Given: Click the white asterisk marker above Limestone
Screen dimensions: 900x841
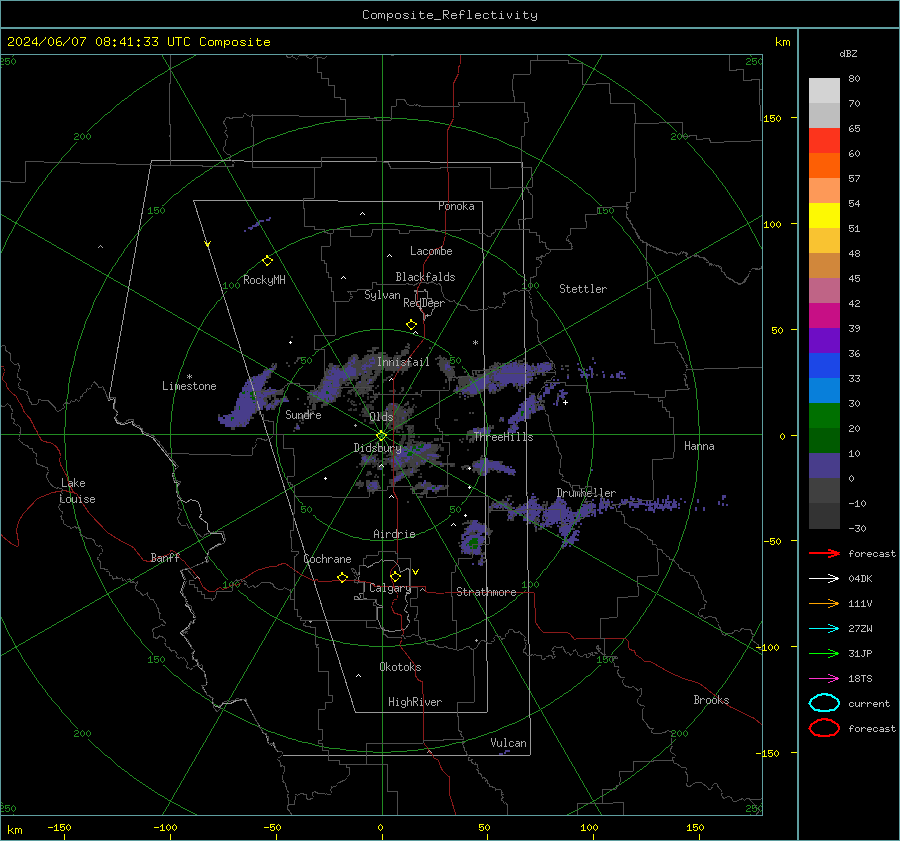Looking at the screenshot, I should [189, 377].
